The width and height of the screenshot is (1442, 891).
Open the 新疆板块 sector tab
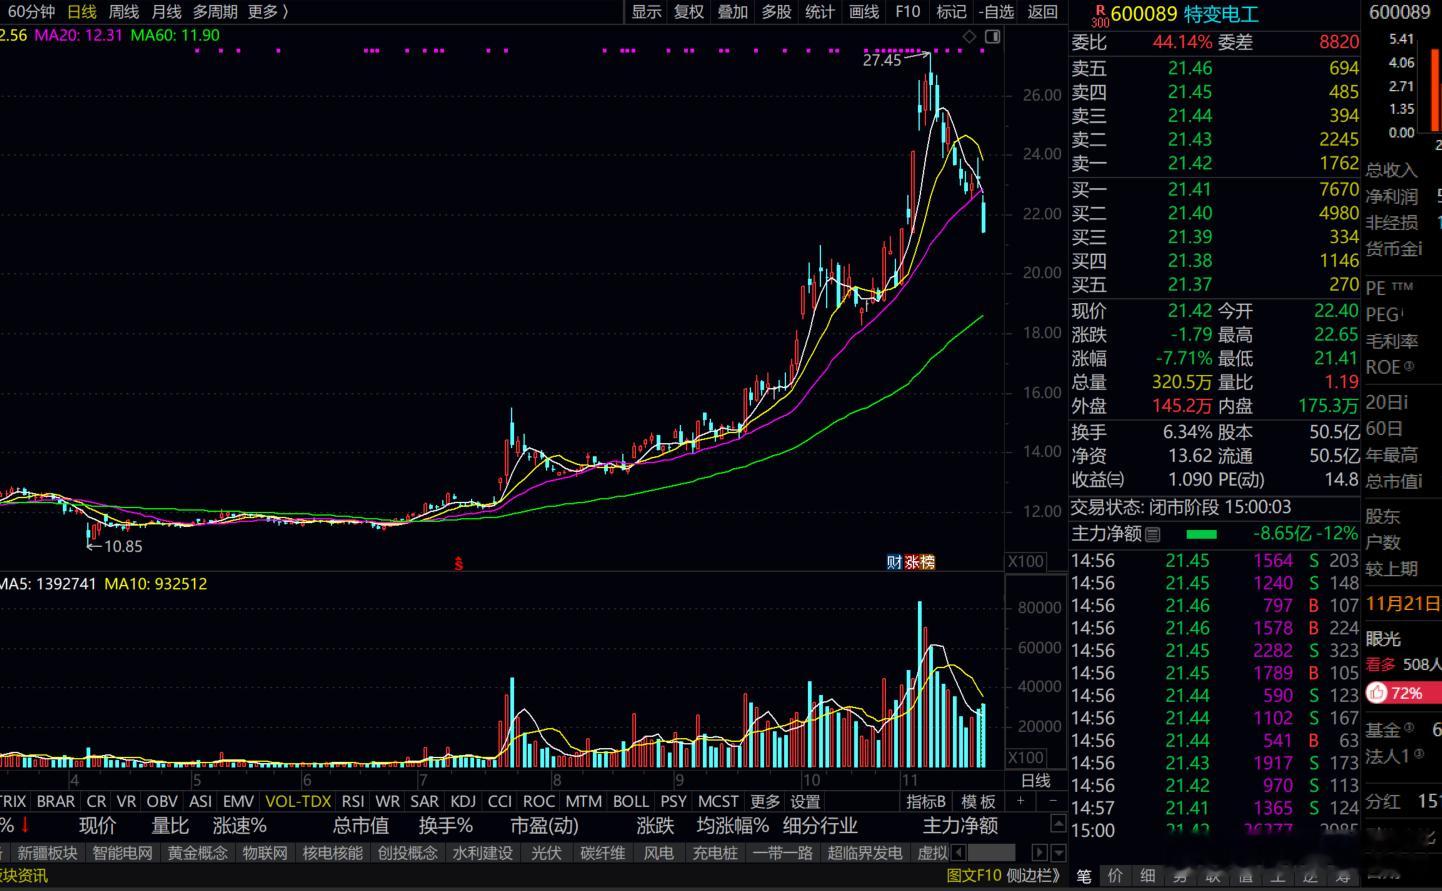click(46, 853)
